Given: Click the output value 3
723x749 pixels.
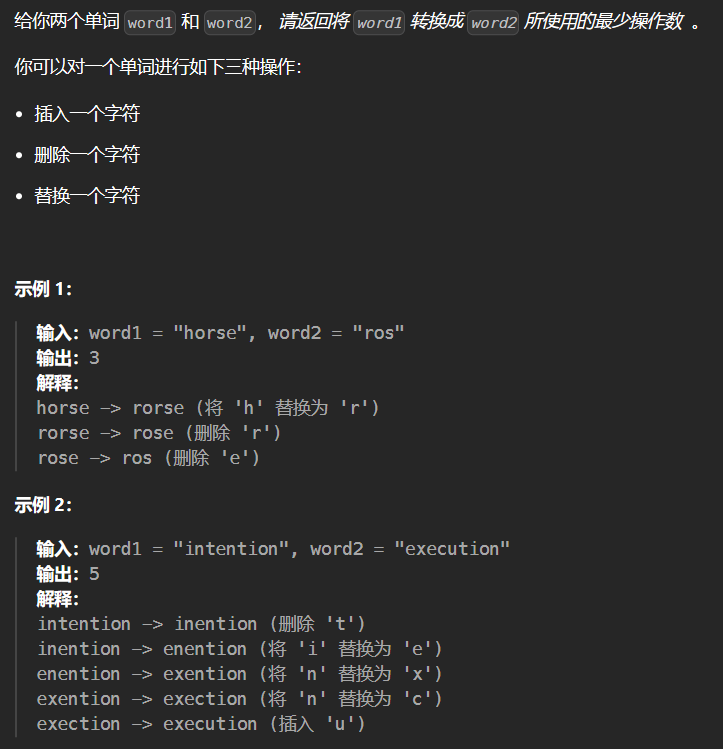Looking at the screenshot, I should 95,358.
